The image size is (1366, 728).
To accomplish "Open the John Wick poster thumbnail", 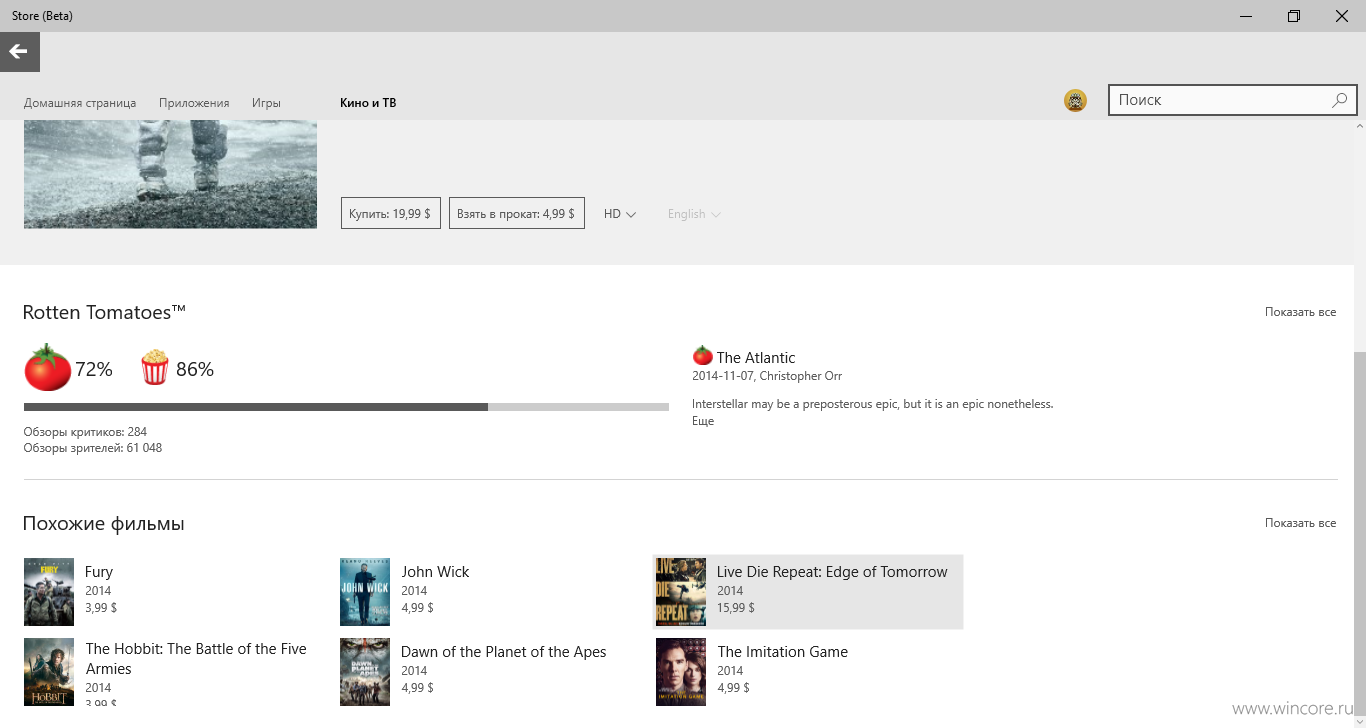I will pos(365,592).
